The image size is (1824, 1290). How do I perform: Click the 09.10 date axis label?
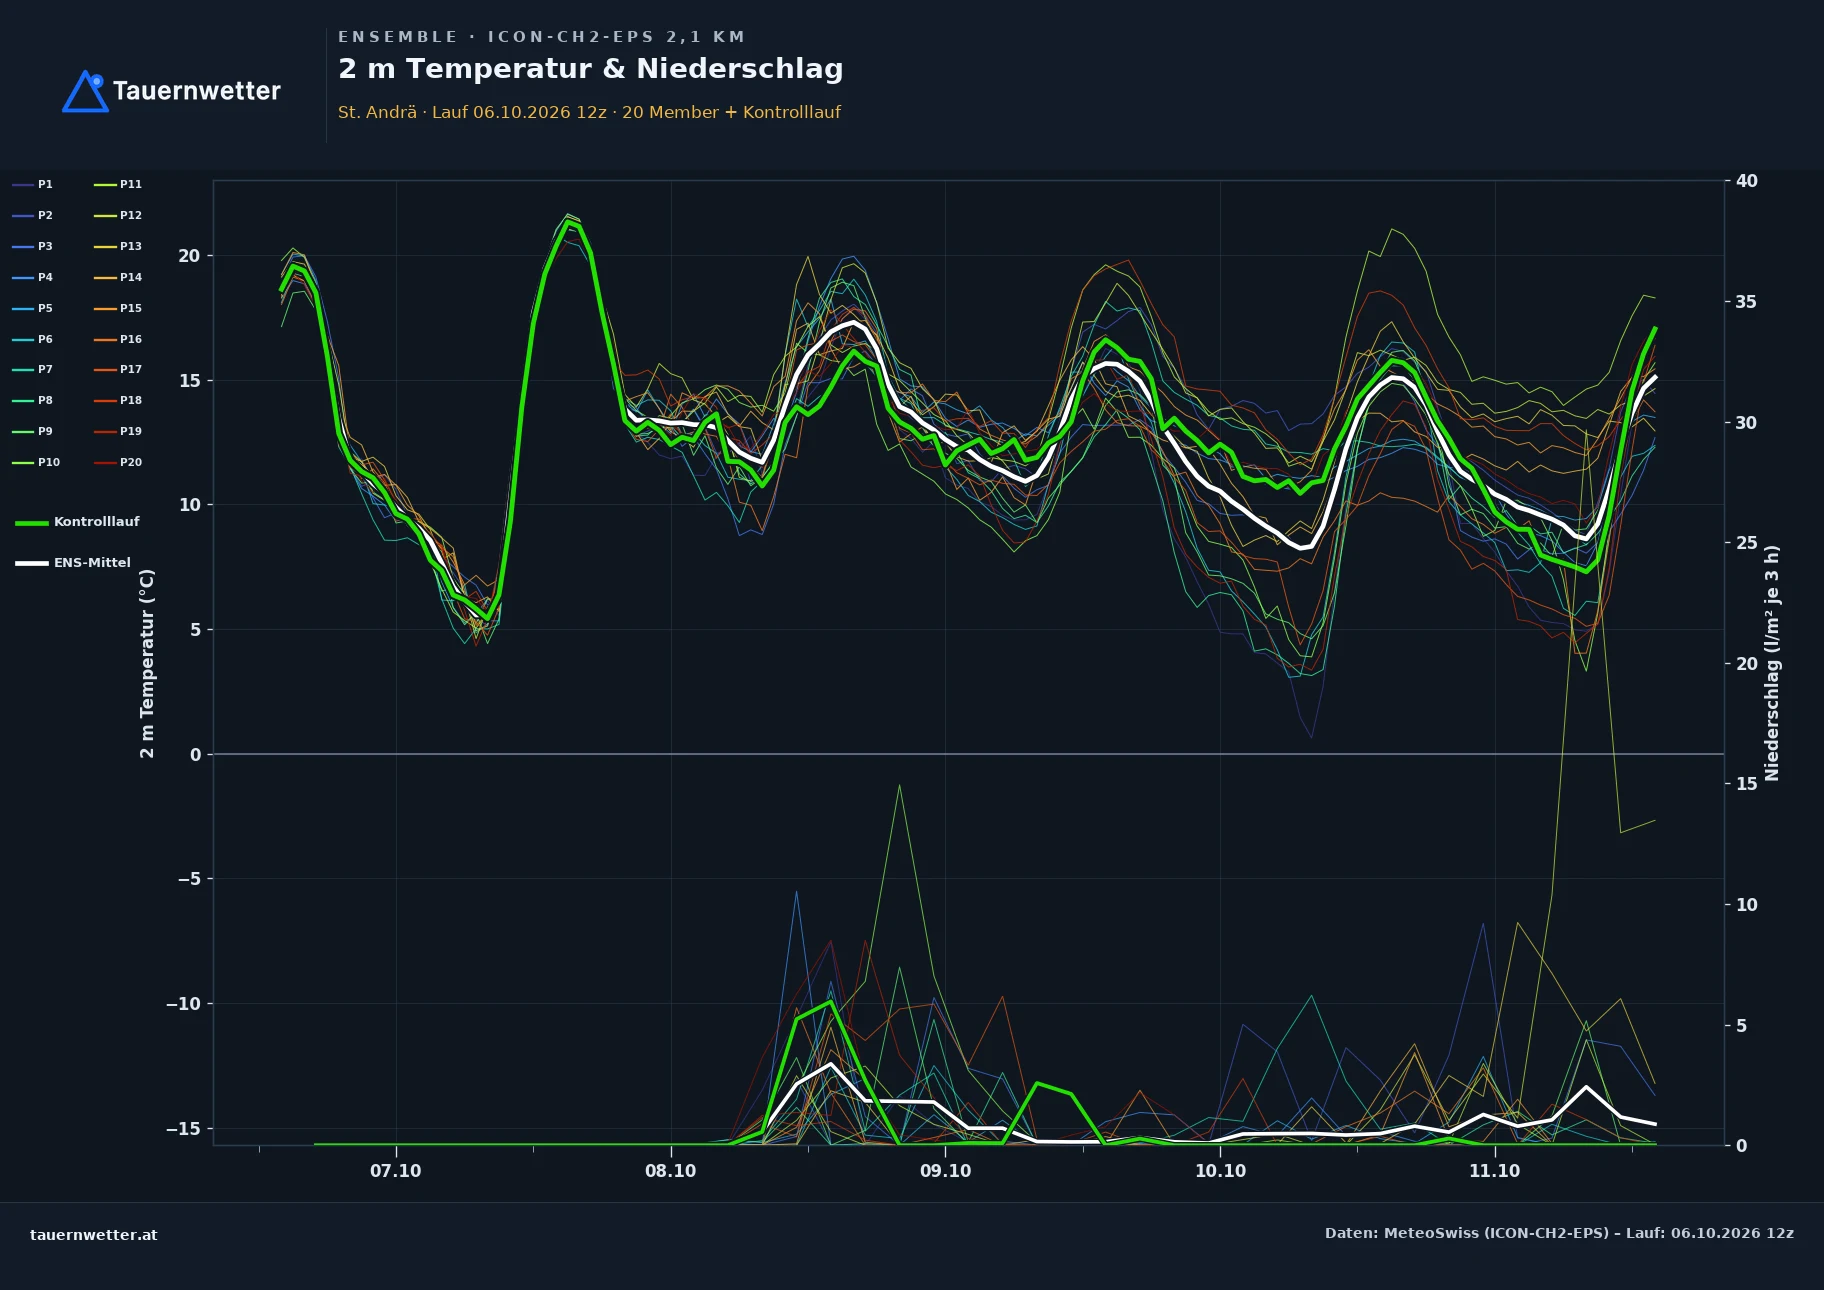pos(945,1171)
